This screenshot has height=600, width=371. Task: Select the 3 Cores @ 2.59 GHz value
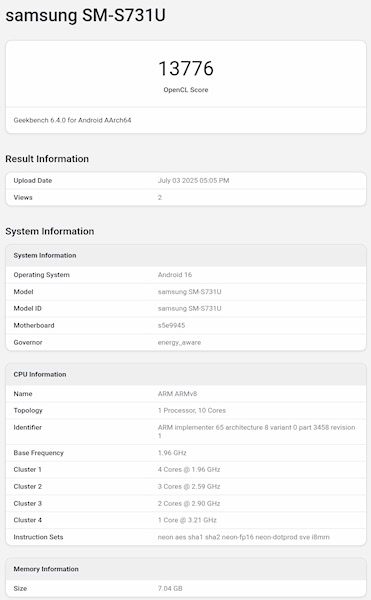pyautogui.click(x=189, y=486)
